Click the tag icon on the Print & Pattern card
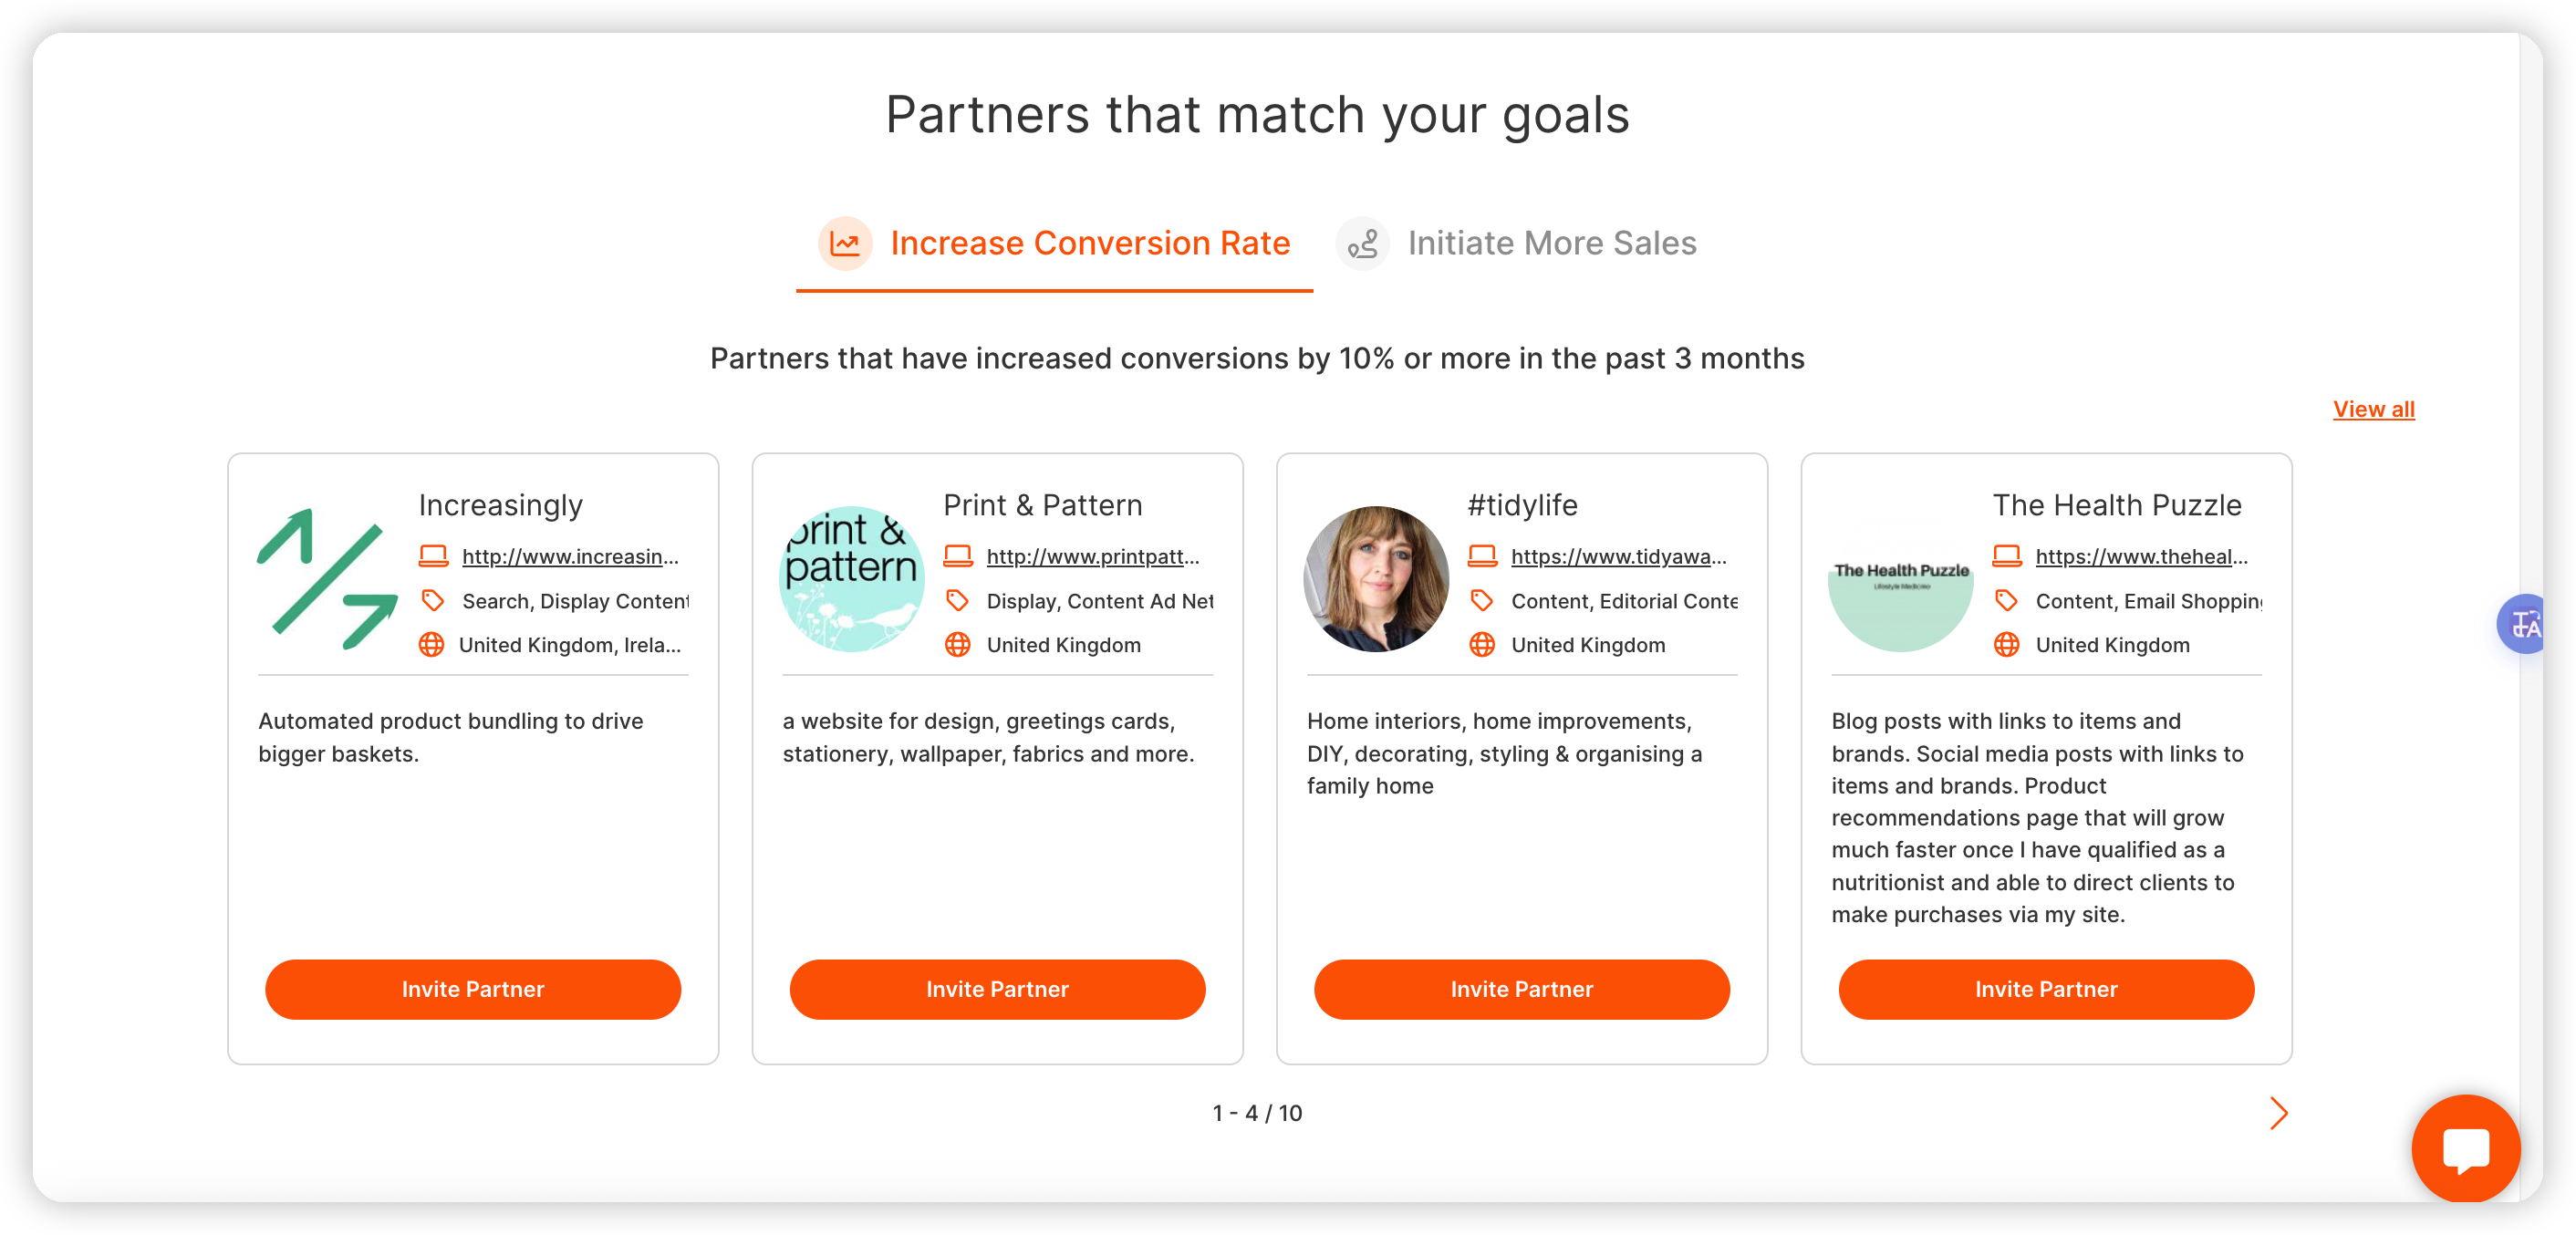This screenshot has height=1235, width=2576. tap(958, 600)
